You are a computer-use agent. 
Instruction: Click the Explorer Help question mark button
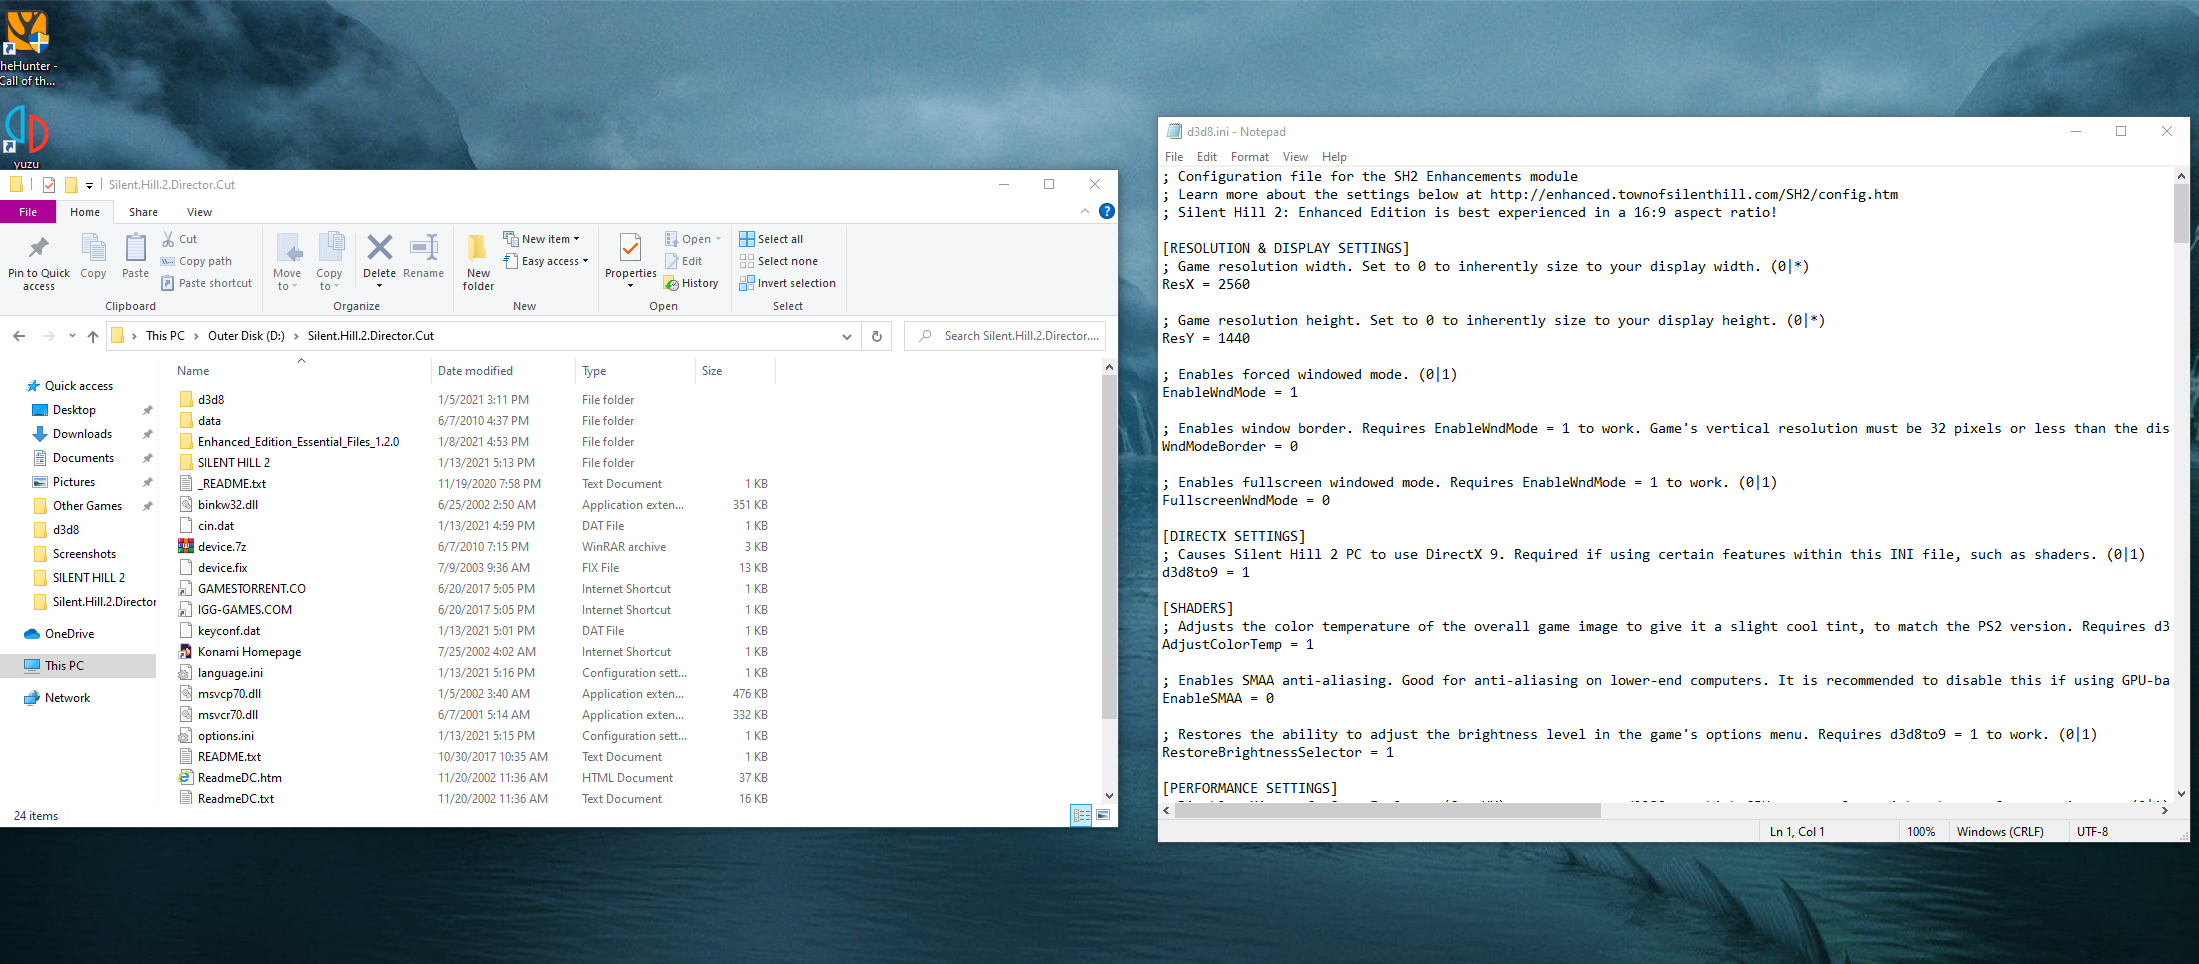tap(1107, 211)
